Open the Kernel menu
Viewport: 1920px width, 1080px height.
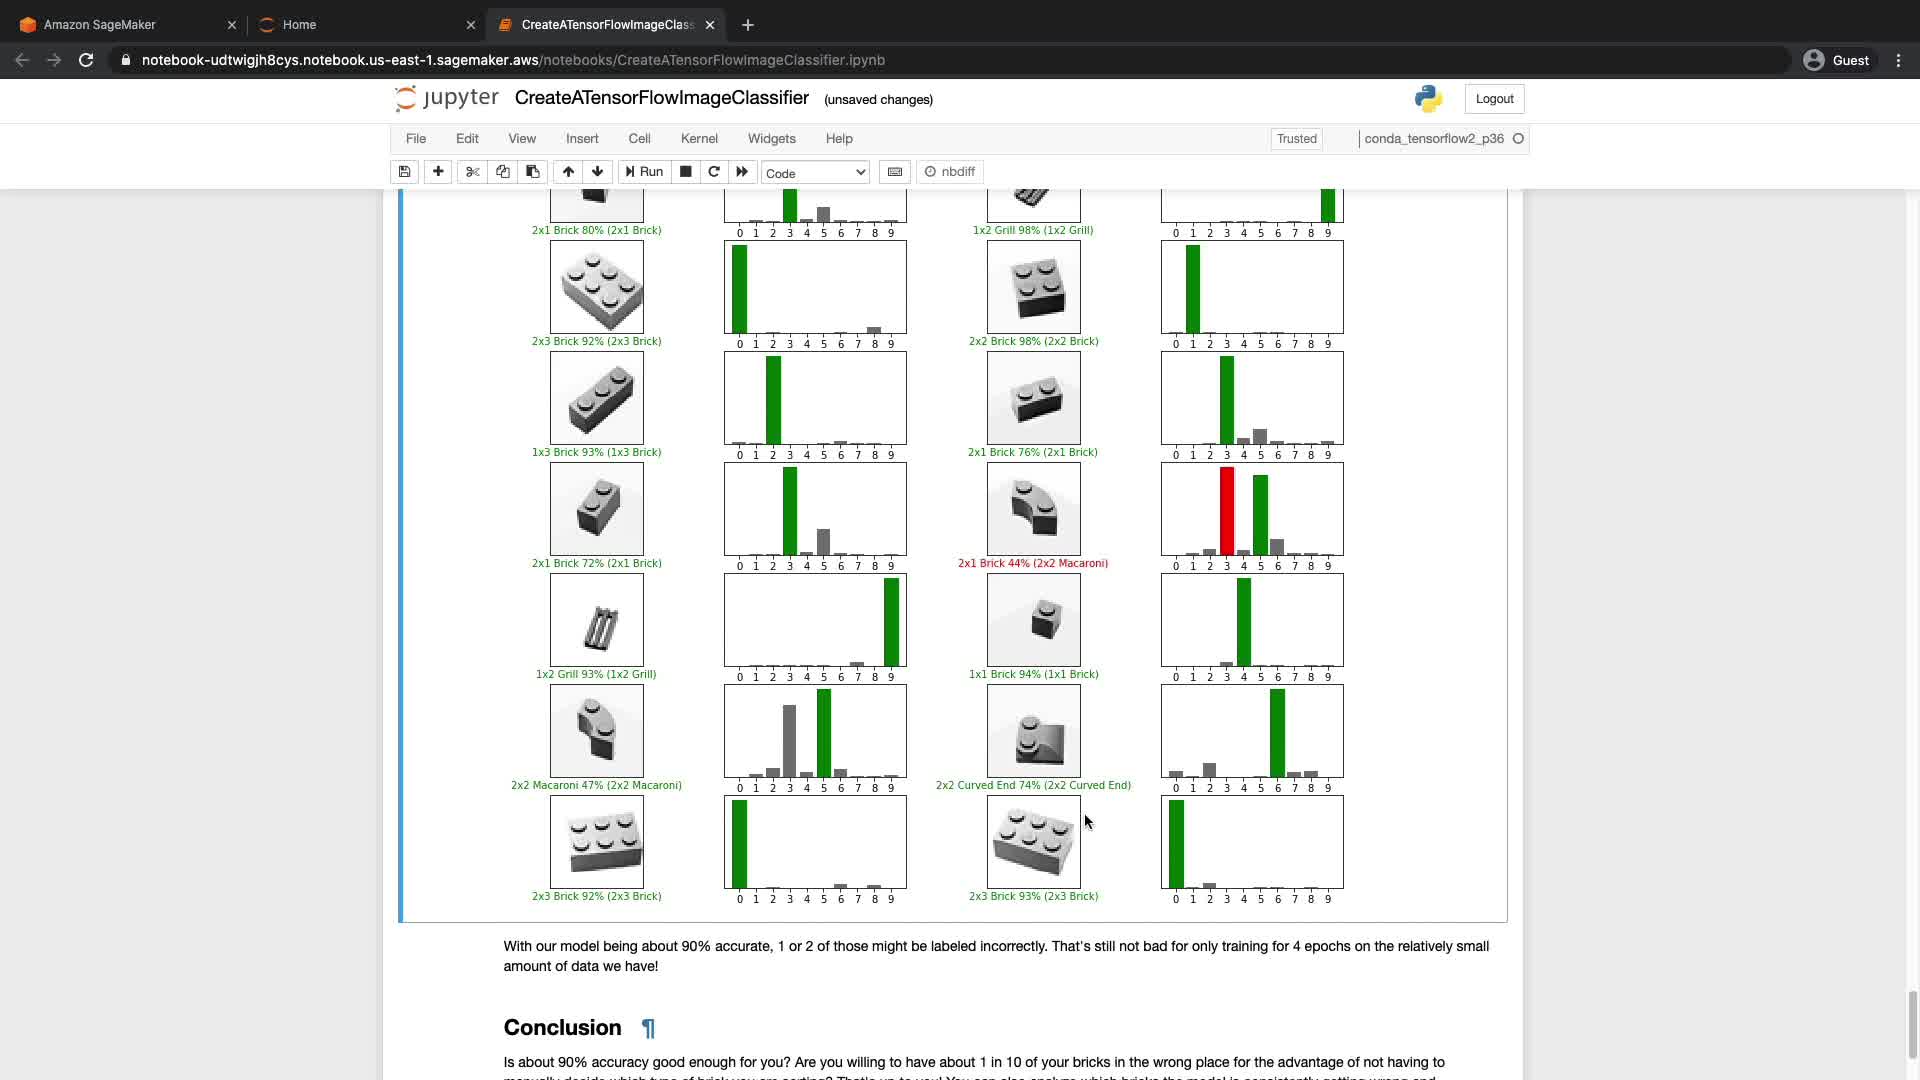(699, 139)
